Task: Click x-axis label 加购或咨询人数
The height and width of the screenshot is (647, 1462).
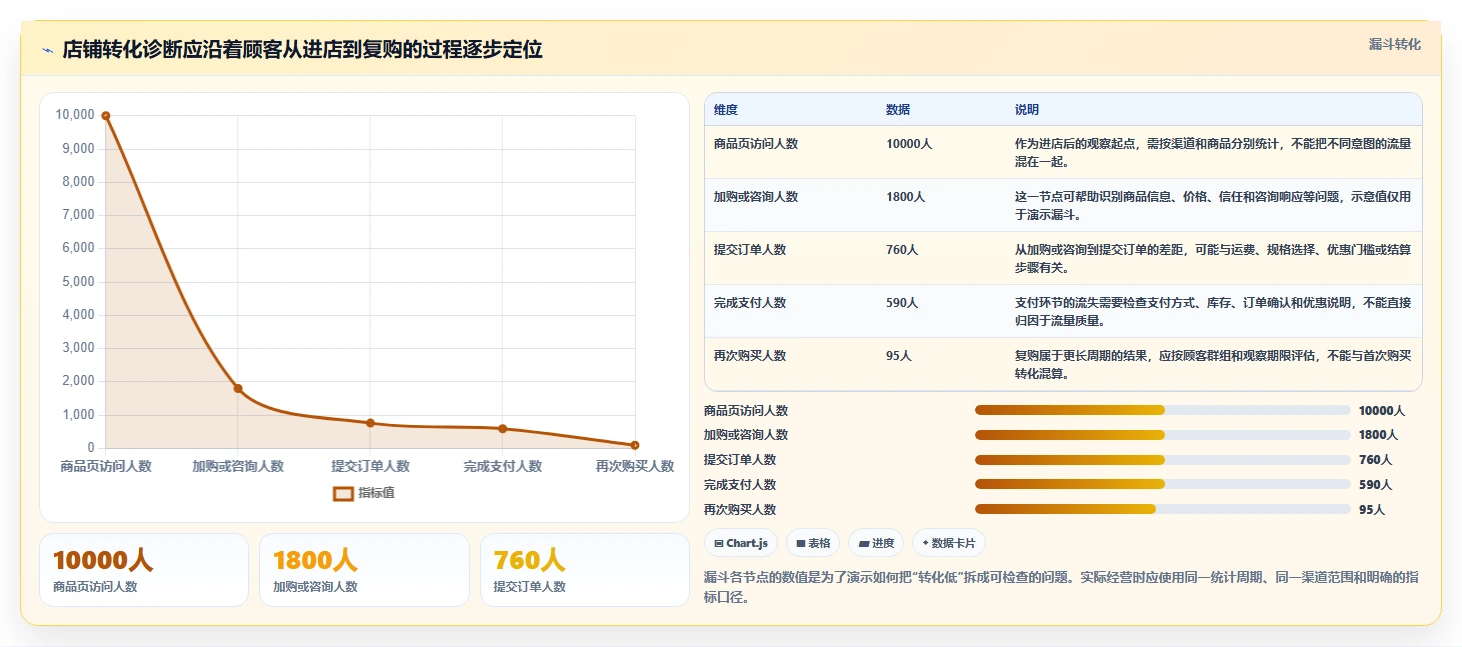Action: coord(238,466)
